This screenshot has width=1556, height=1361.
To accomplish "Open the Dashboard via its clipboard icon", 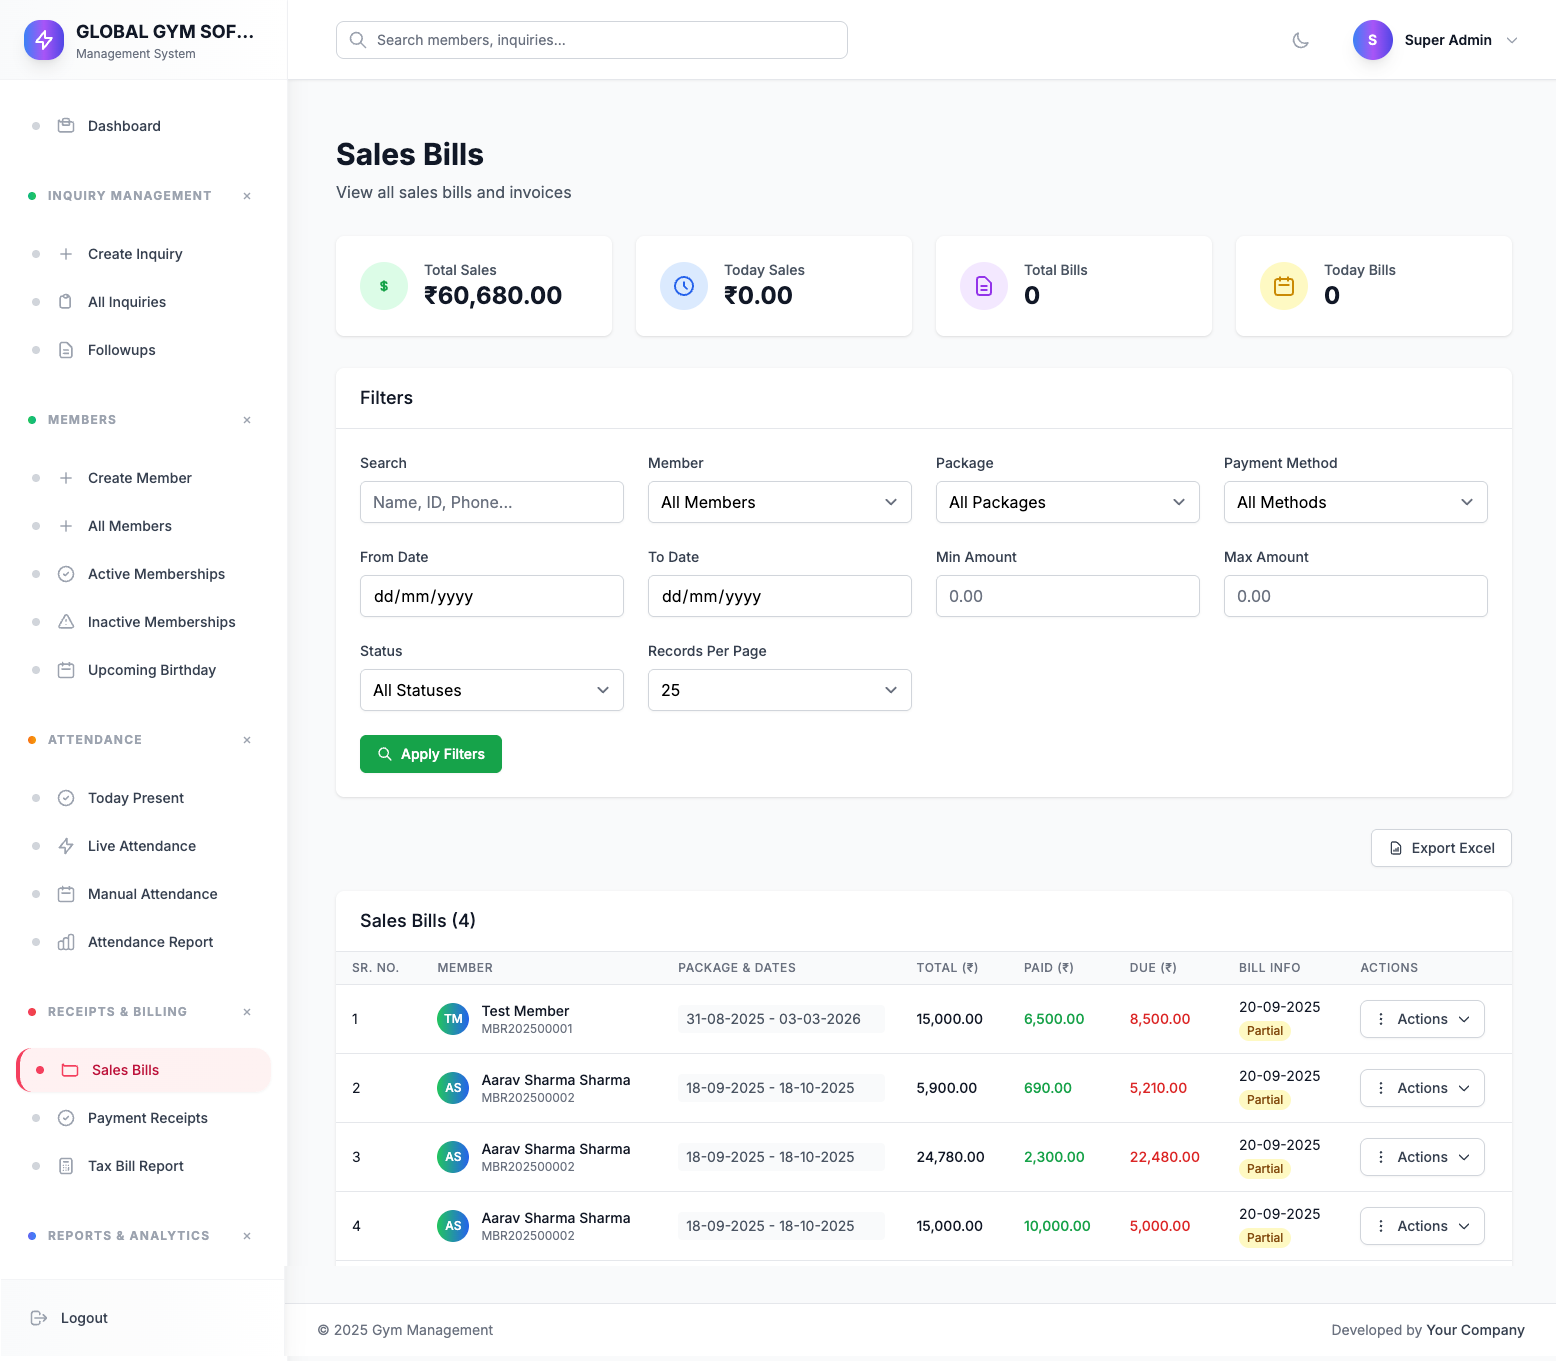I will click(x=65, y=125).
